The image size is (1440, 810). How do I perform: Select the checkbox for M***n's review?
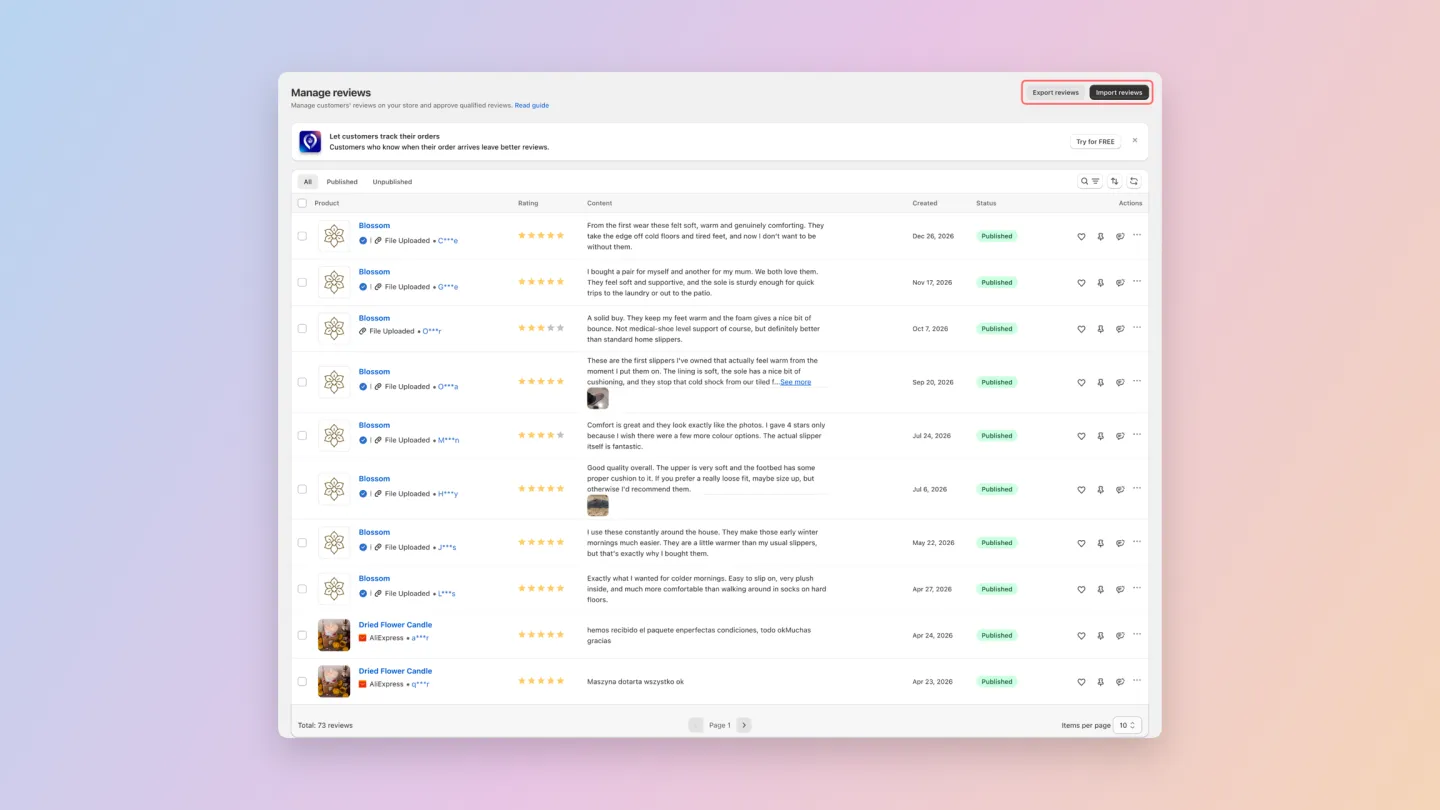coord(302,435)
